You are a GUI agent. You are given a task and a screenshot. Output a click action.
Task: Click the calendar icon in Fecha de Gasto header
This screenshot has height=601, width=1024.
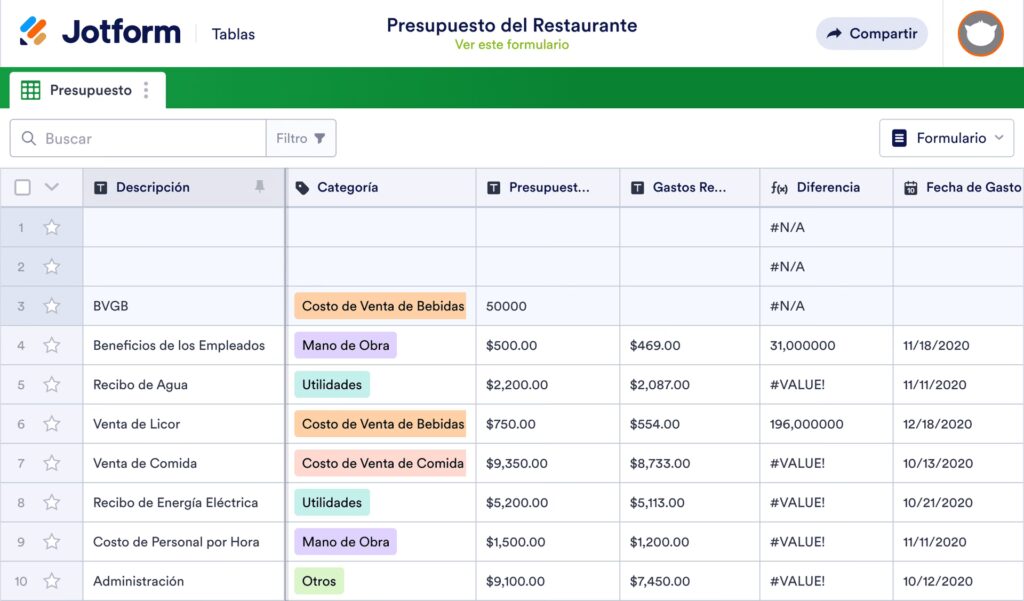pyautogui.click(x=910, y=188)
